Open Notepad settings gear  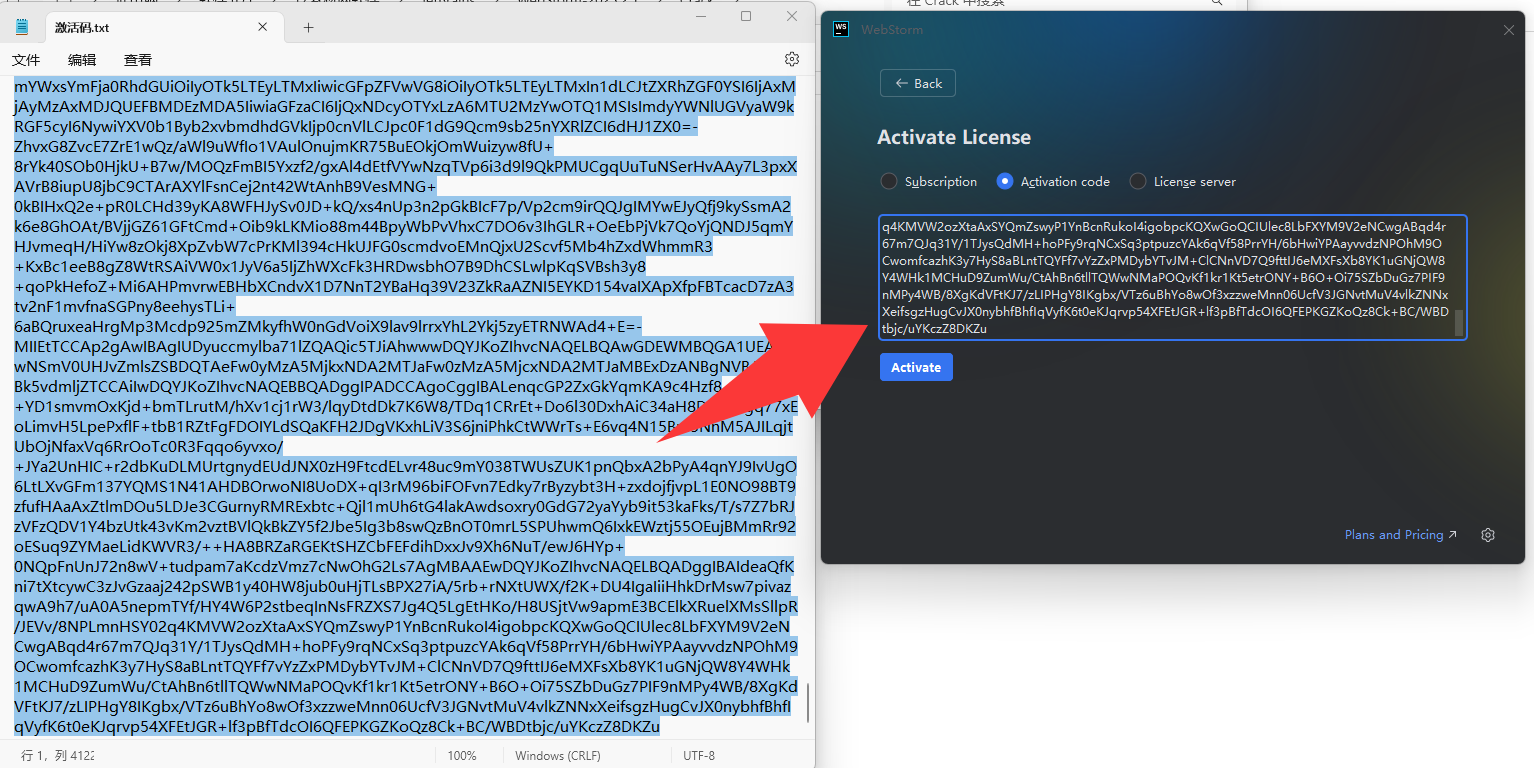point(792,59)
